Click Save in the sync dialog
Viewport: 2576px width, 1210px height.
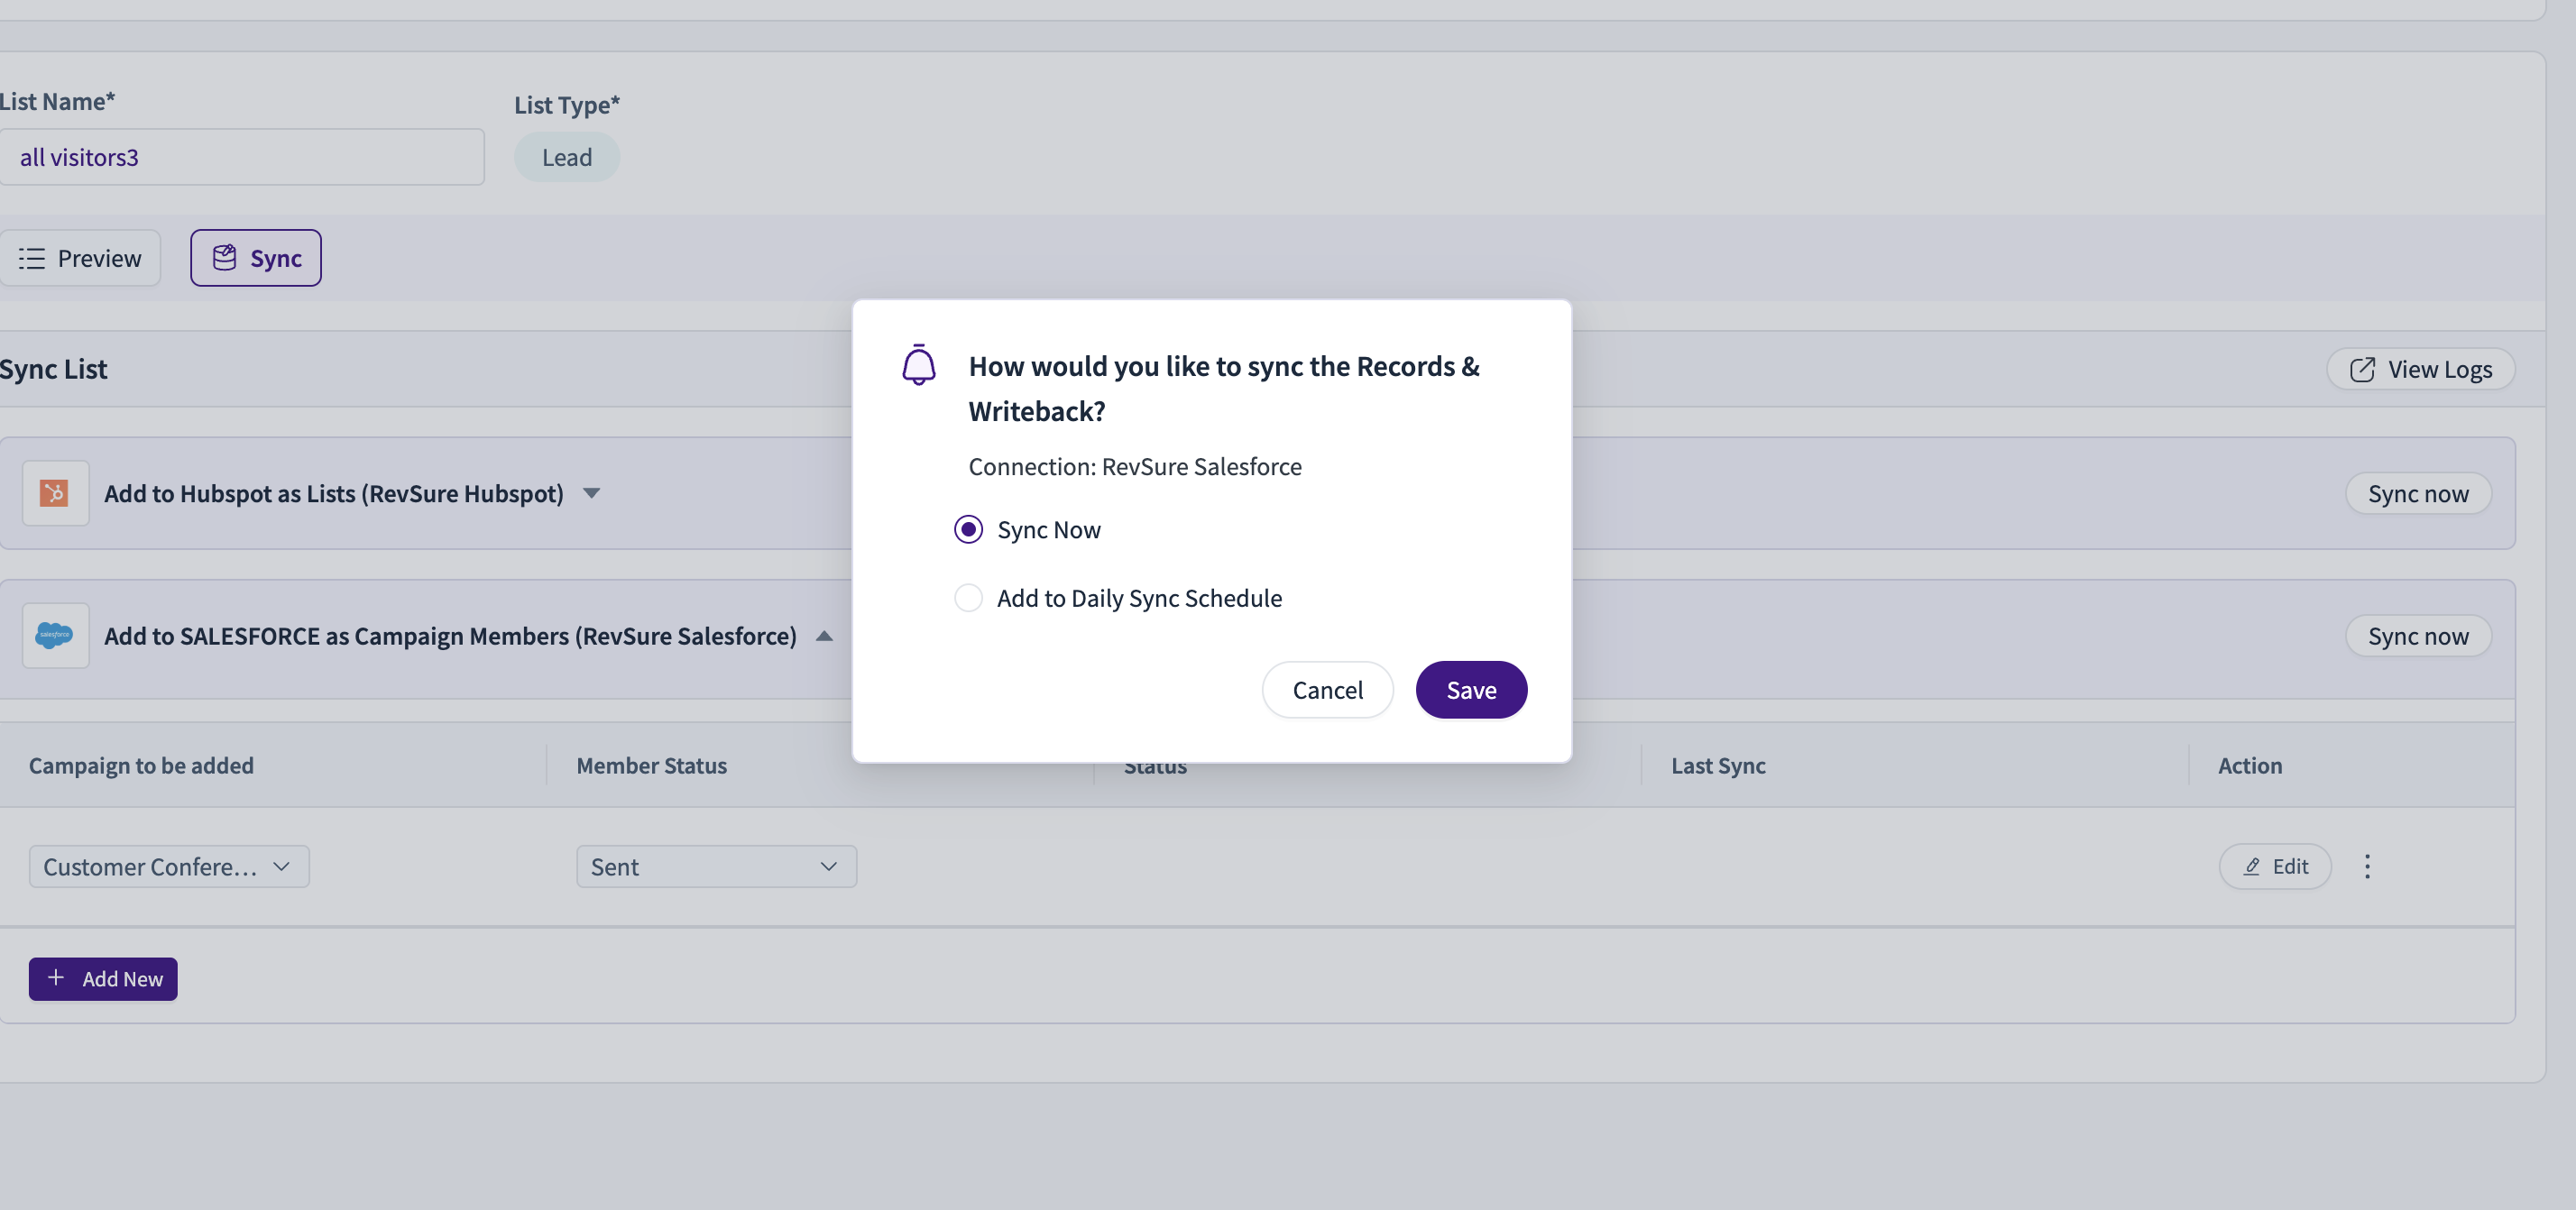click(x=1471, y=690)
